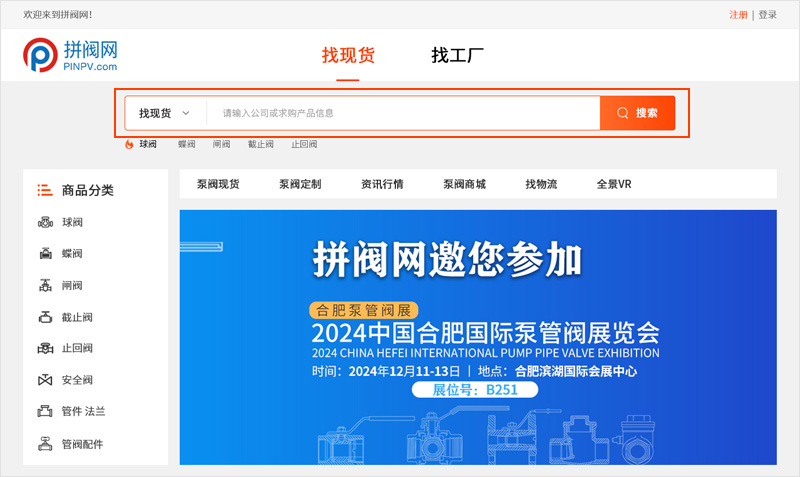Click the 安全阀 category icon in sidebar

click(45, 380)
